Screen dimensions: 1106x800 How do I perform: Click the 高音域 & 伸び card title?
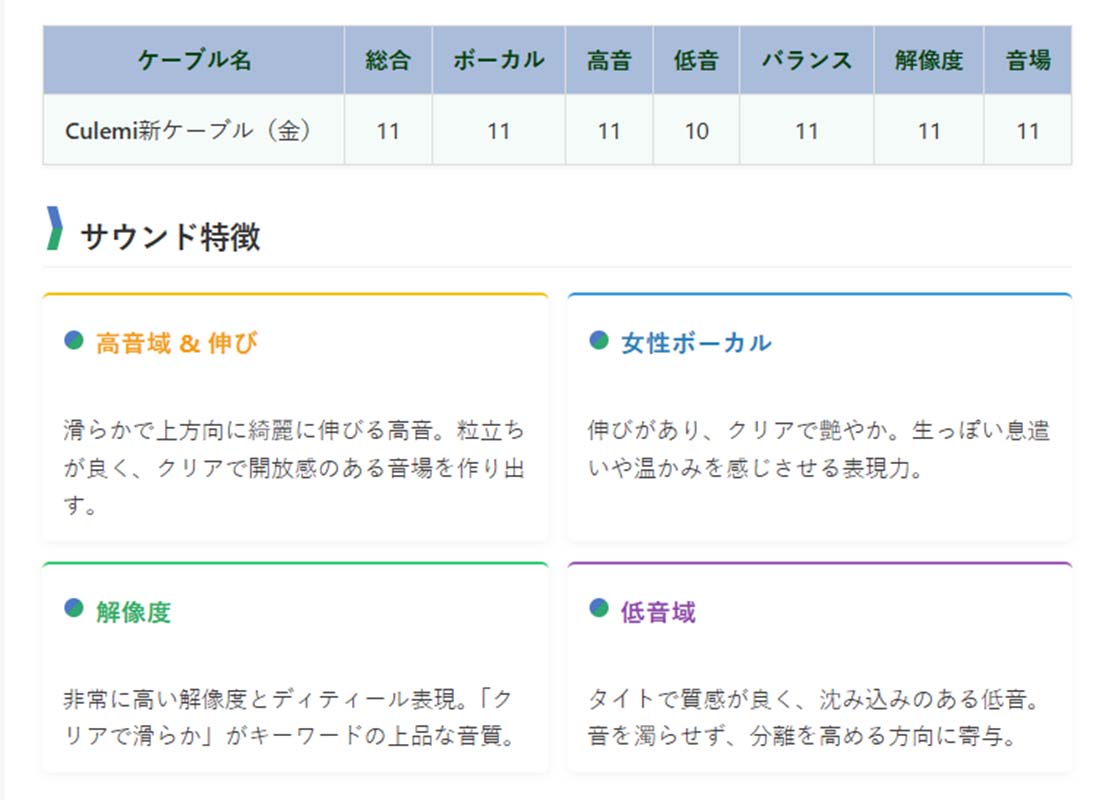(176, 344)
